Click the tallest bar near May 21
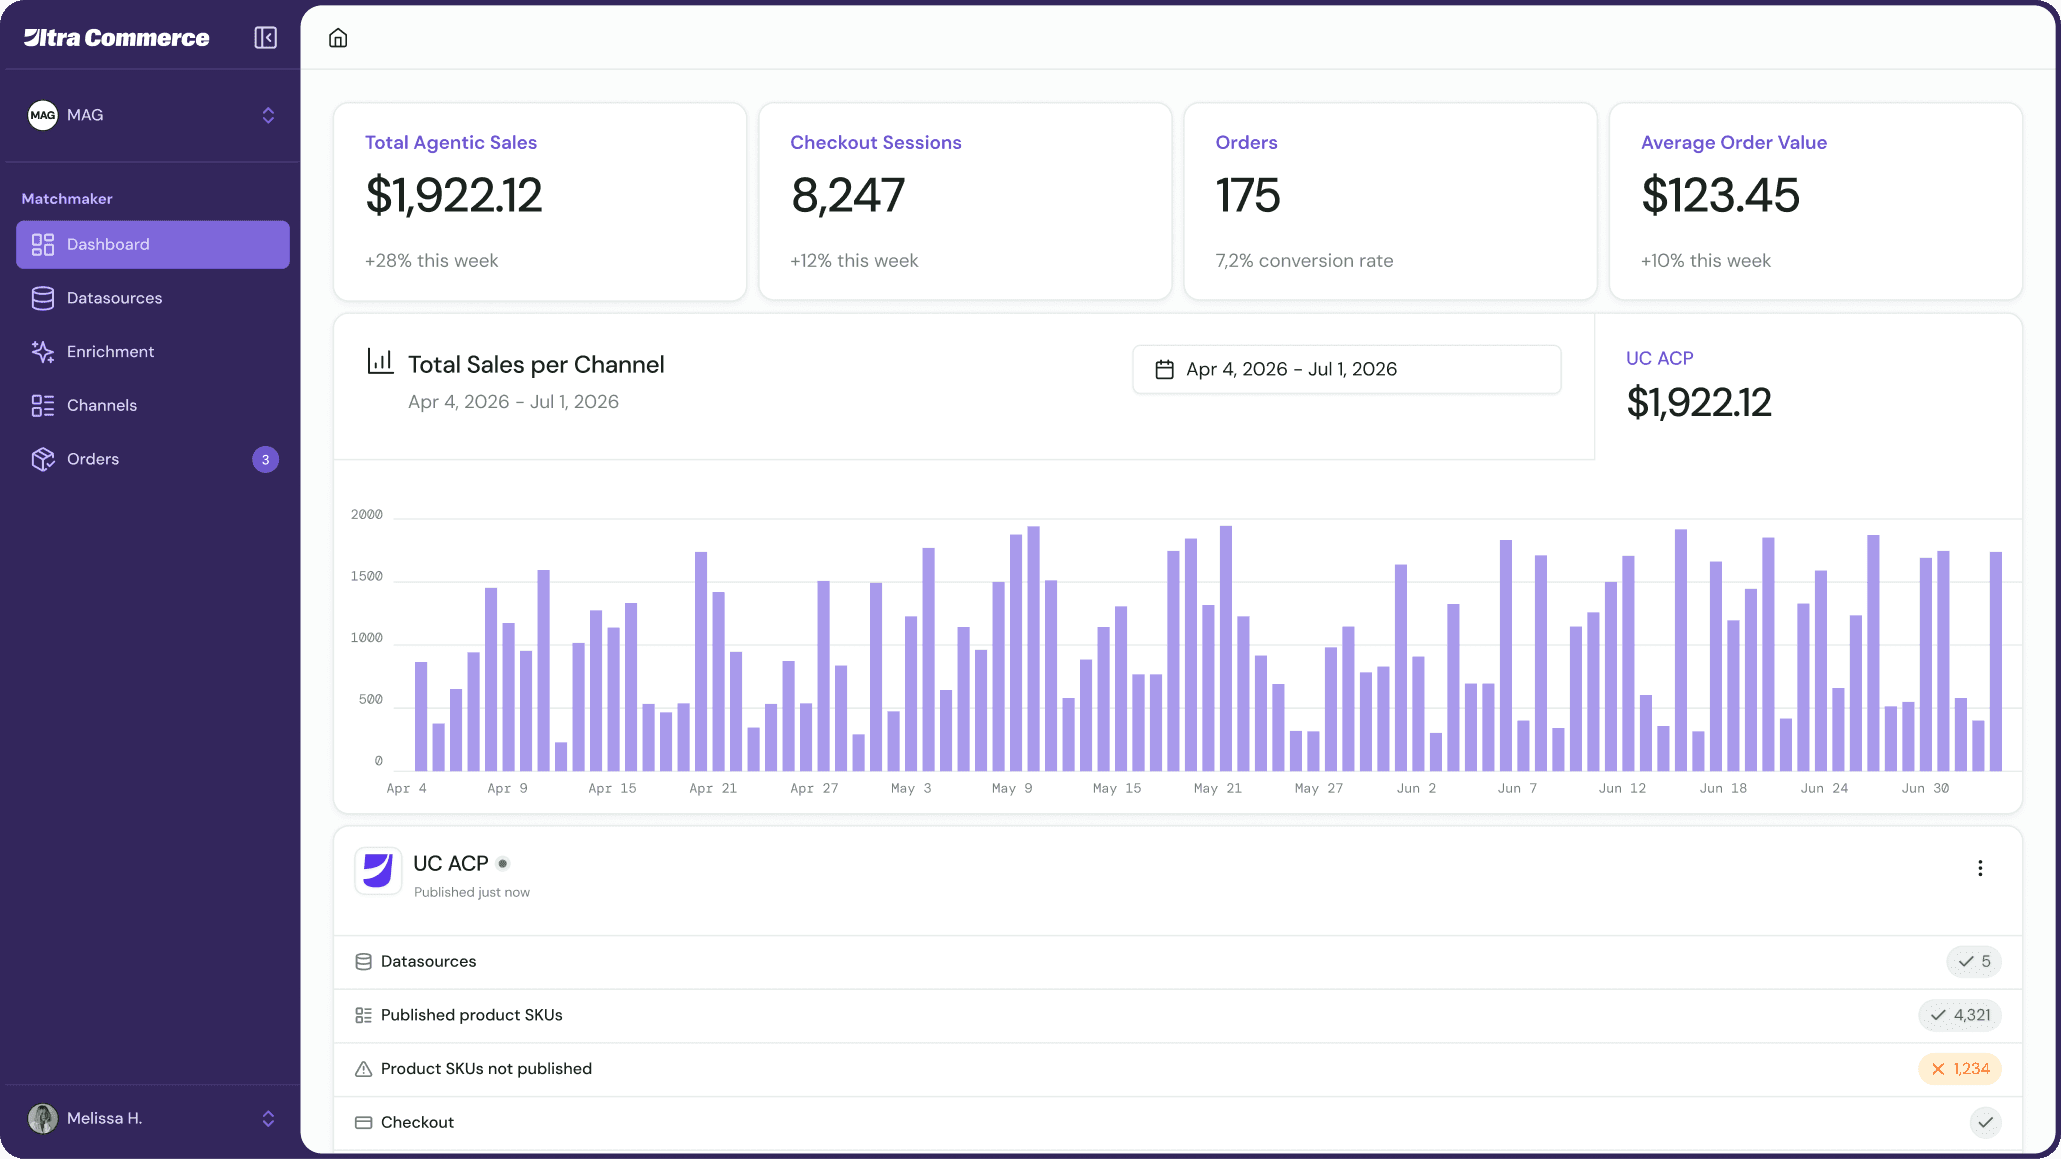Viewport: 2061px width, 1159px height. coord(1225,648)
